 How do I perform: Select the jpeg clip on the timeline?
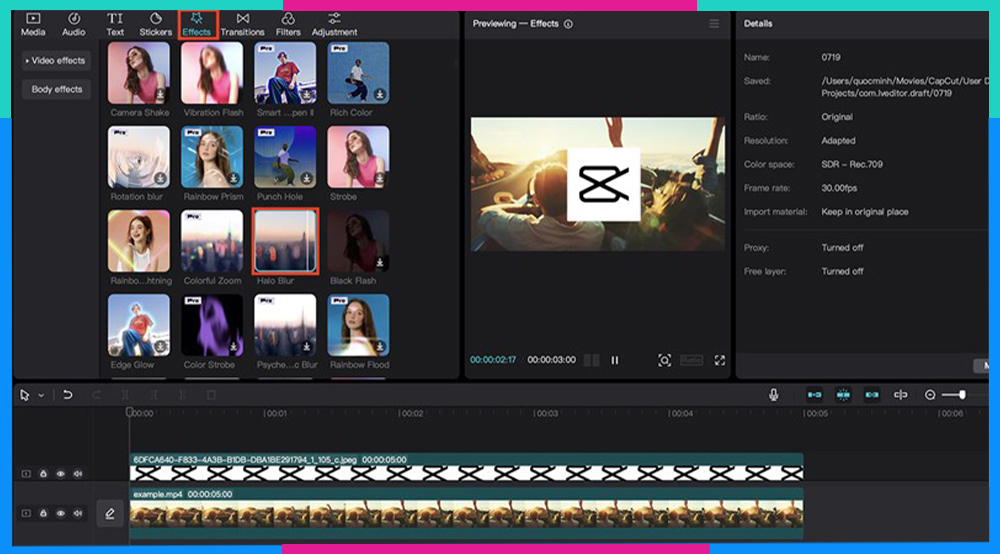click(x=466, y=467)
